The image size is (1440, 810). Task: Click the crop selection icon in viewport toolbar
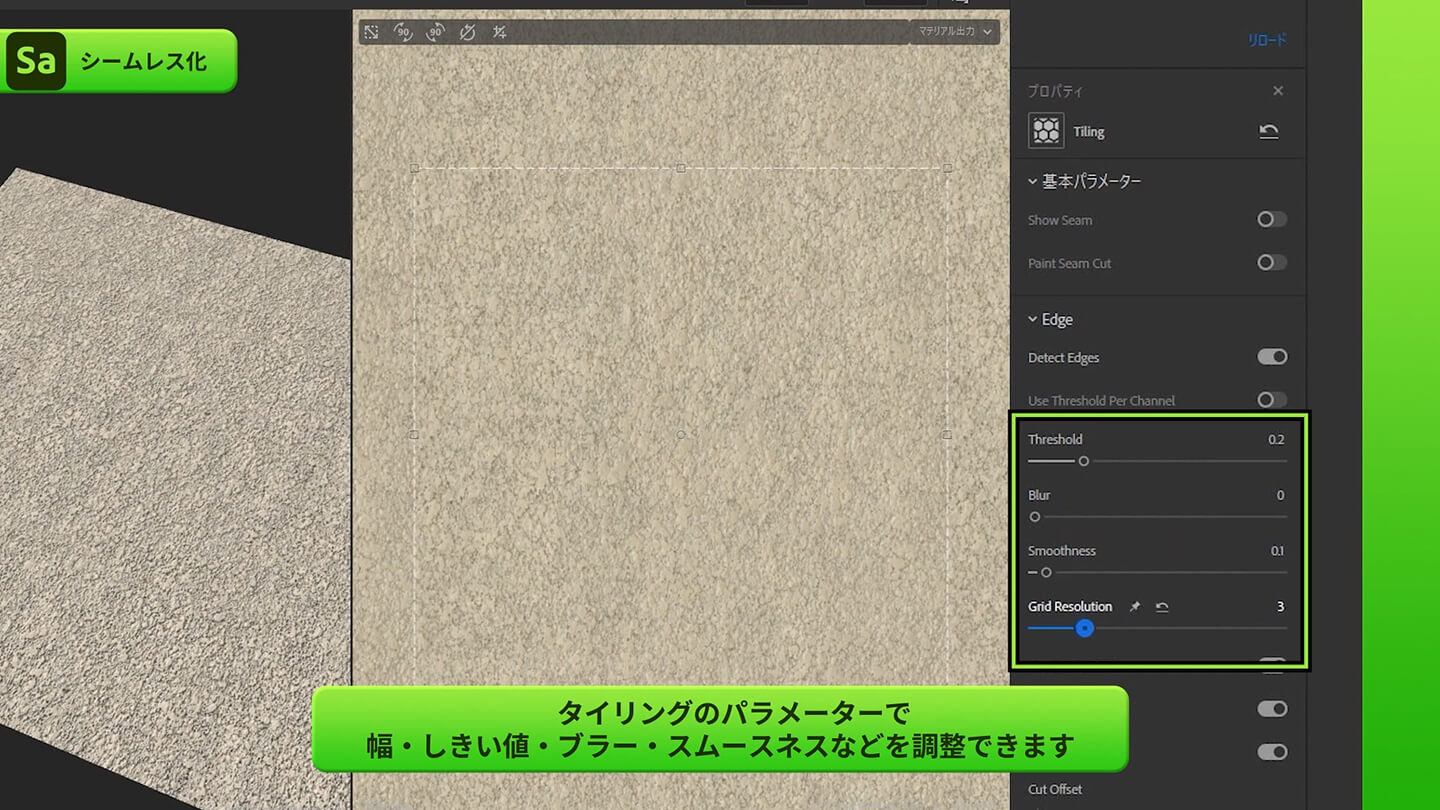tap(371, 32)
